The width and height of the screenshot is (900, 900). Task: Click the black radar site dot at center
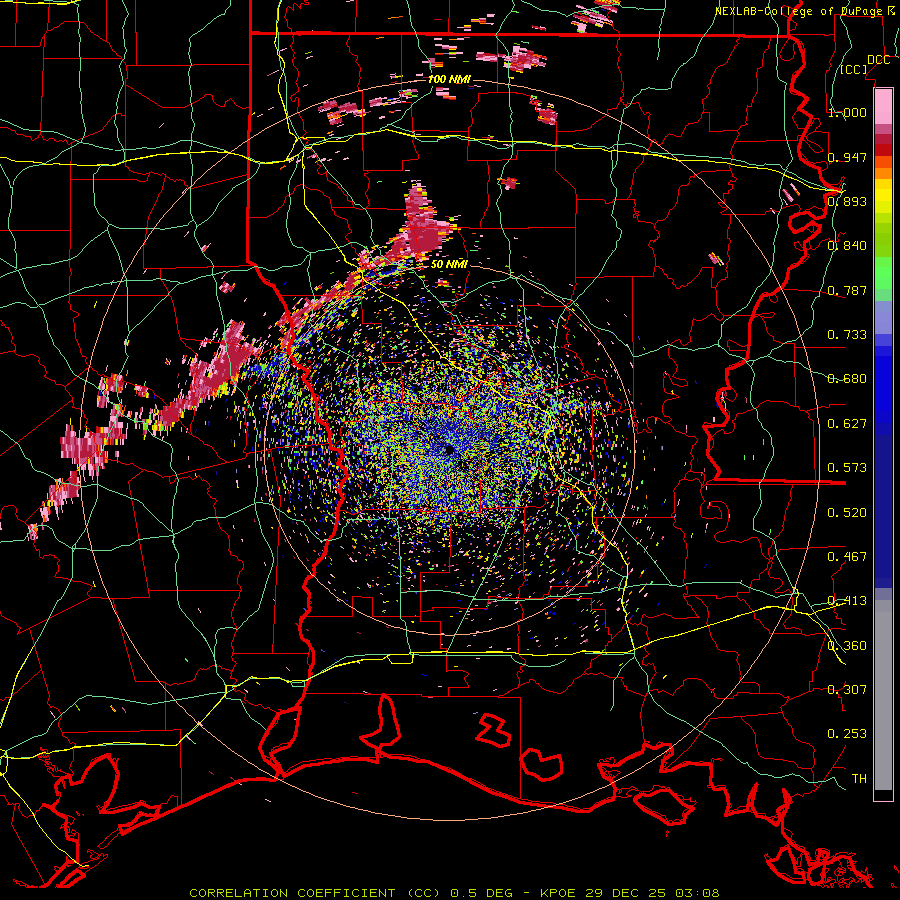(449, 449)
